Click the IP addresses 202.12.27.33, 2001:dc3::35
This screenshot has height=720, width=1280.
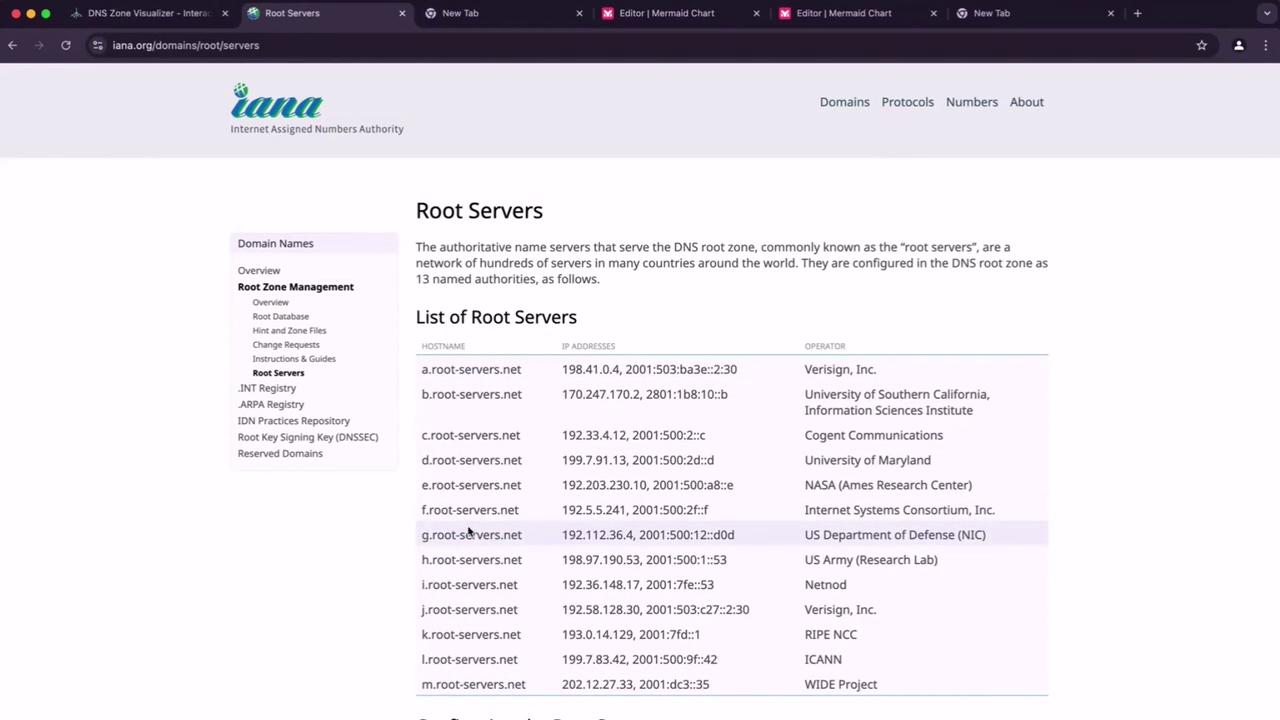pyautogui.click(x=636, y=685)
